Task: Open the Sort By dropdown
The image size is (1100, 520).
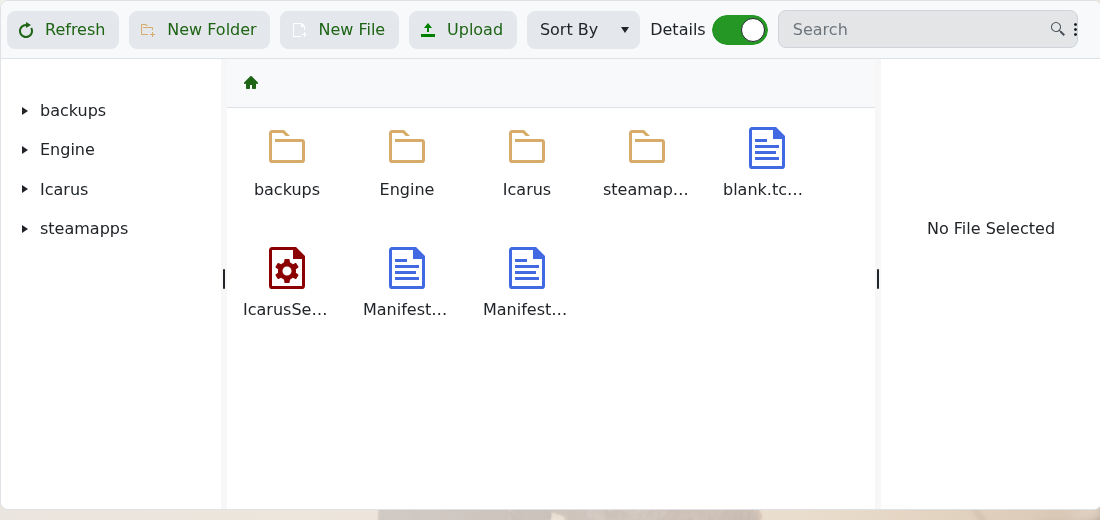Action: (x=583, y=29)
